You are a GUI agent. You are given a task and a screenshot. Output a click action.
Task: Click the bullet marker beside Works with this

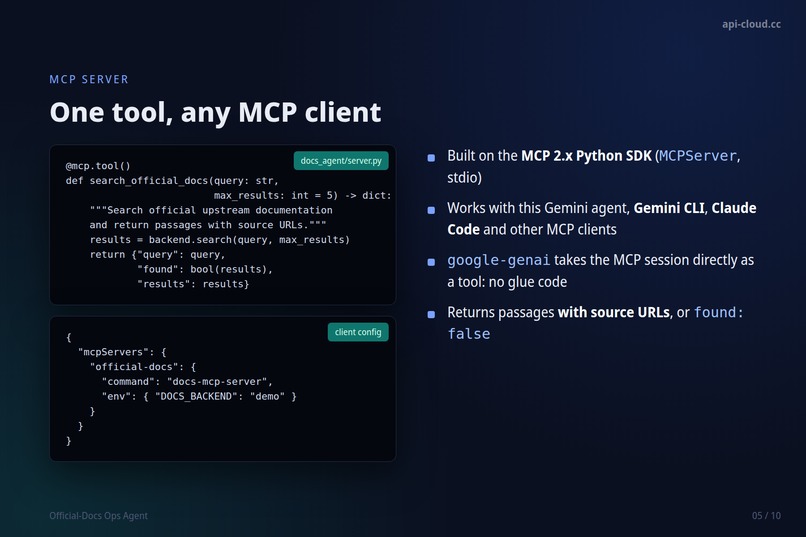tap(431, 210)
